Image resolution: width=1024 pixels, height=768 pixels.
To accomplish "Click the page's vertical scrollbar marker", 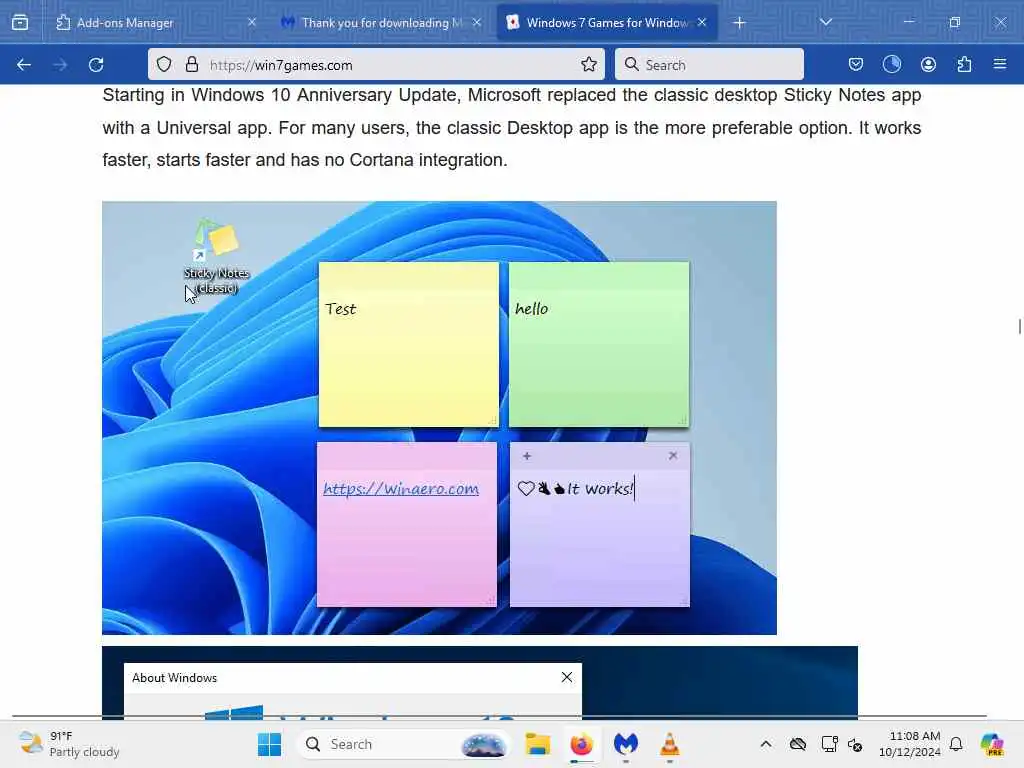I will click(1019, 326).
